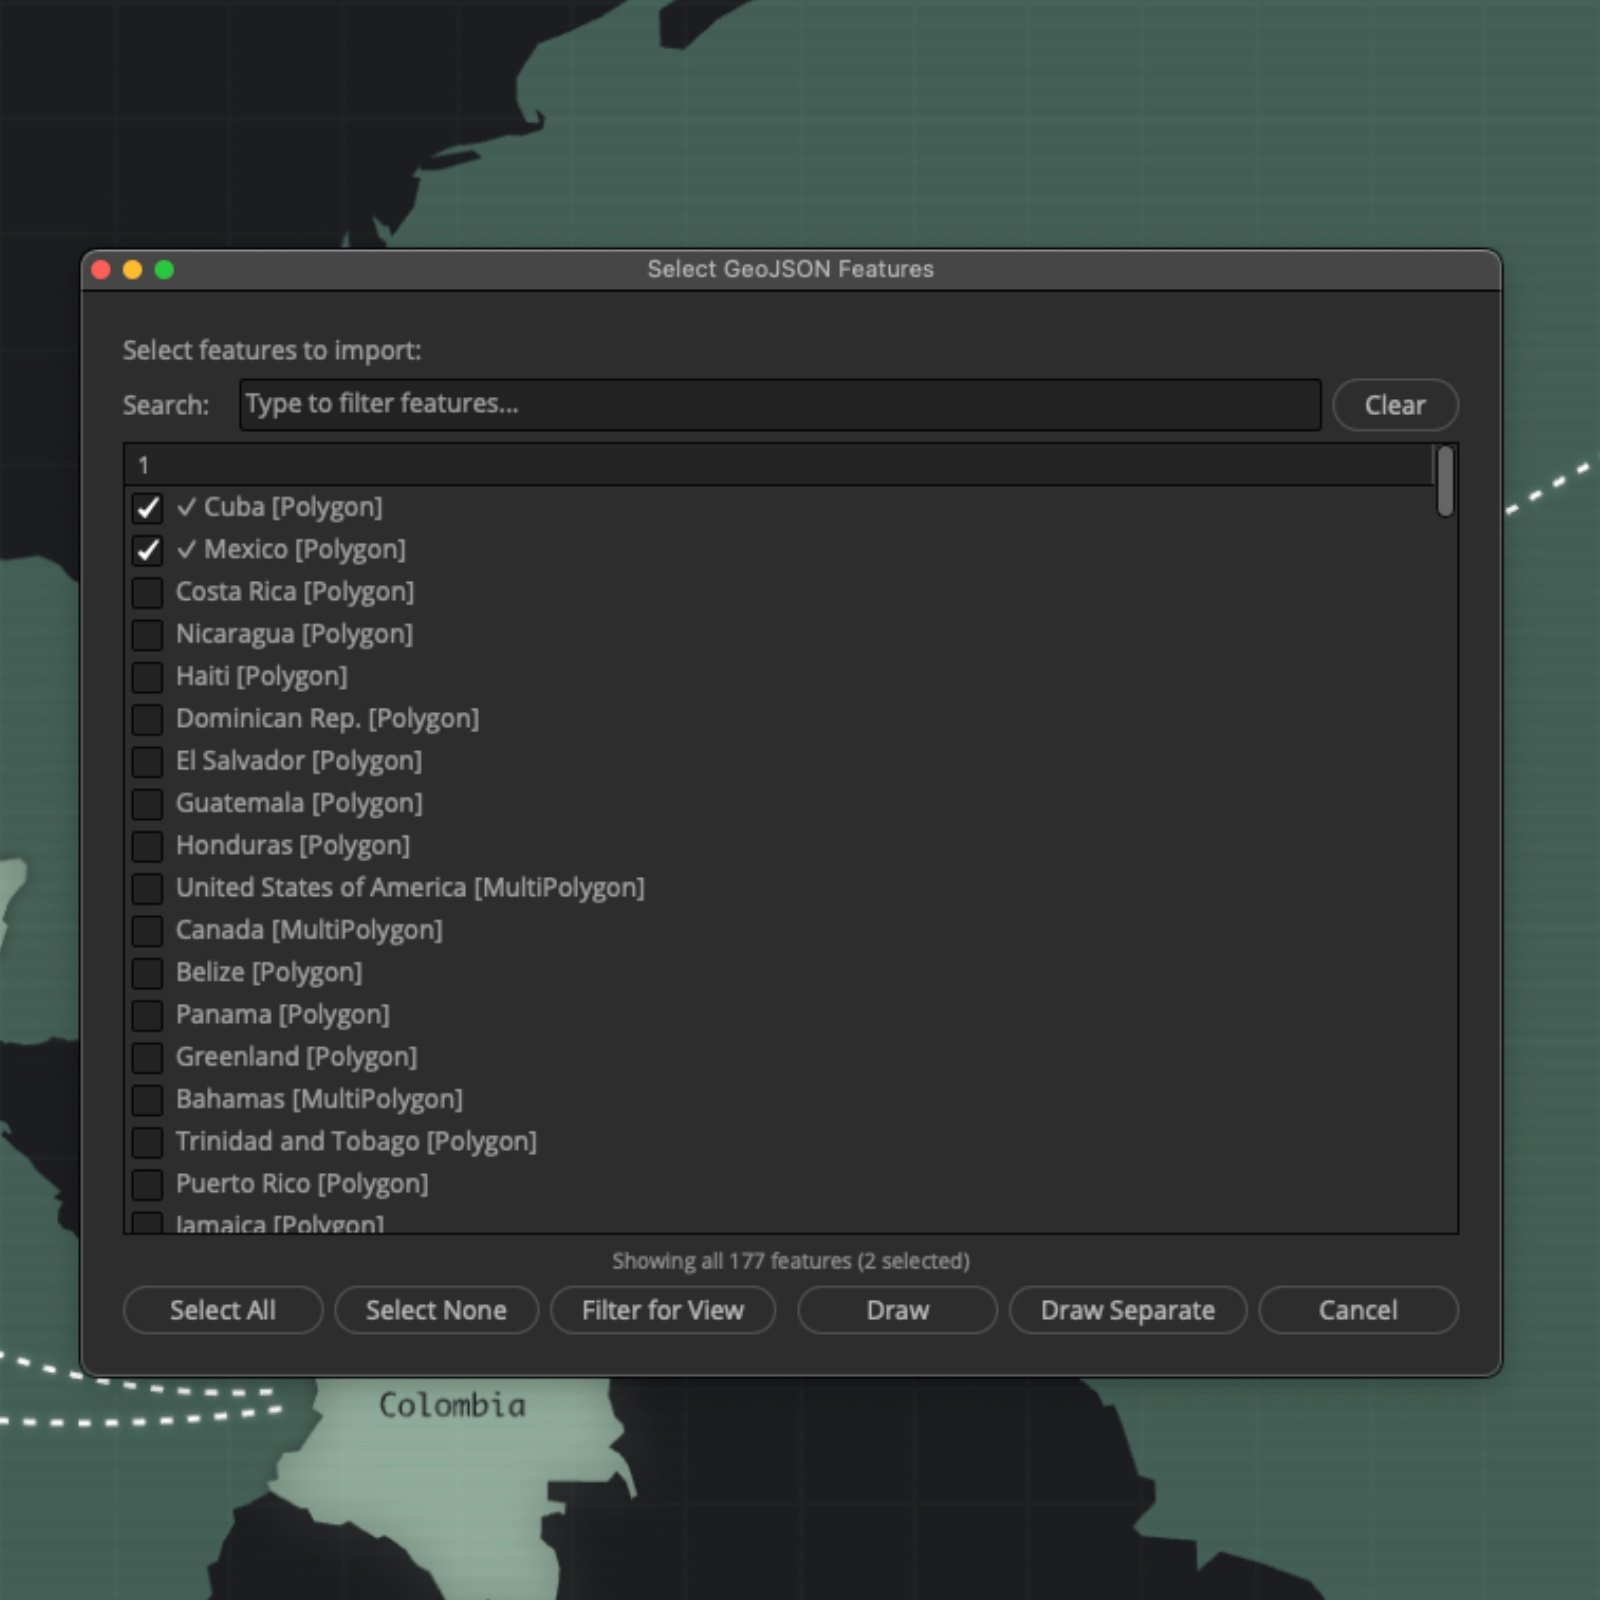The height and width of the screenshot is (1600, 1600).
Task: Click the list column header labeled 1
Action: click(778, 465)
